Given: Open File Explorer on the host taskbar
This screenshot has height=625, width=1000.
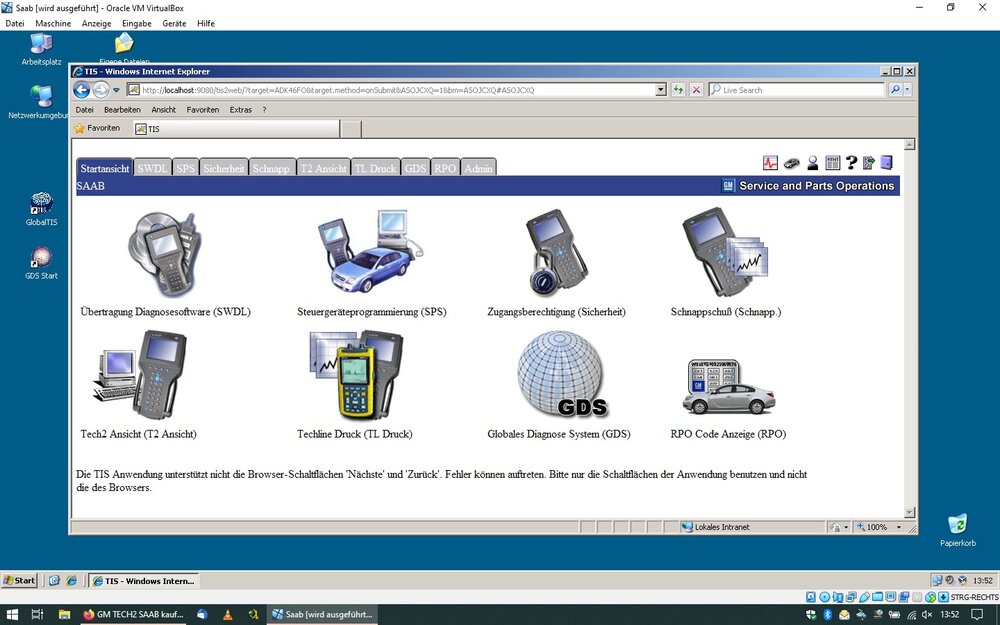Looking at the screenshot, I should [x=64, y=615].
